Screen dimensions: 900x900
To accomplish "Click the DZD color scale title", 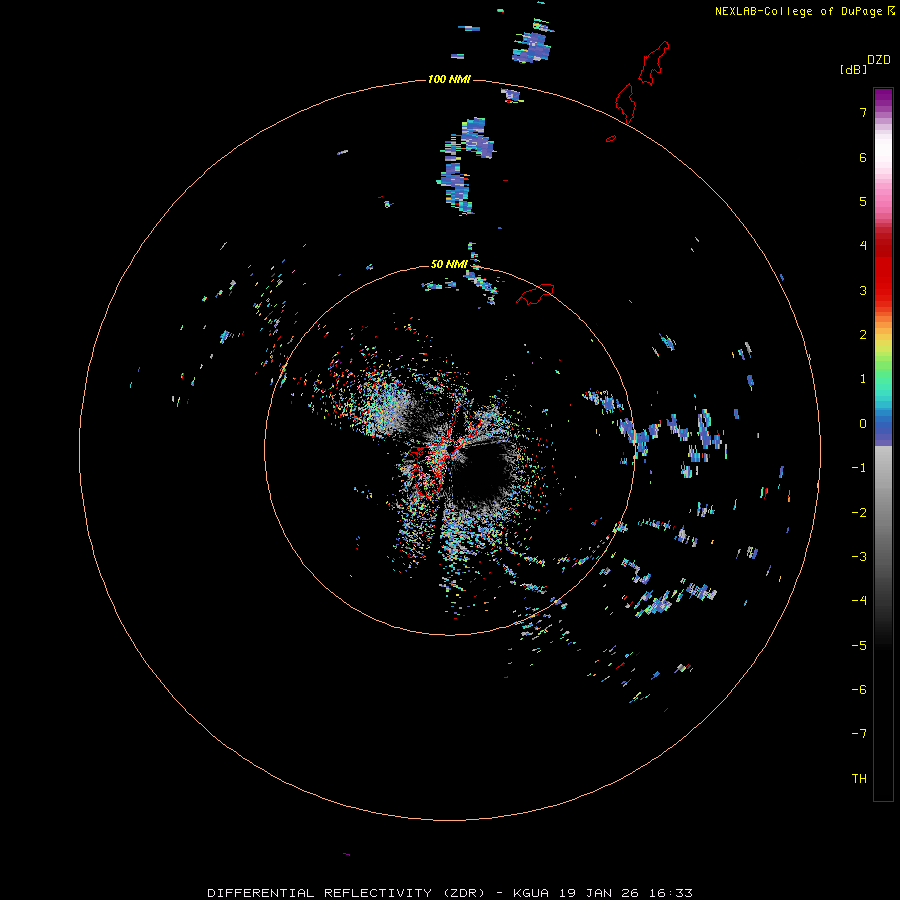I will [879, 60].
